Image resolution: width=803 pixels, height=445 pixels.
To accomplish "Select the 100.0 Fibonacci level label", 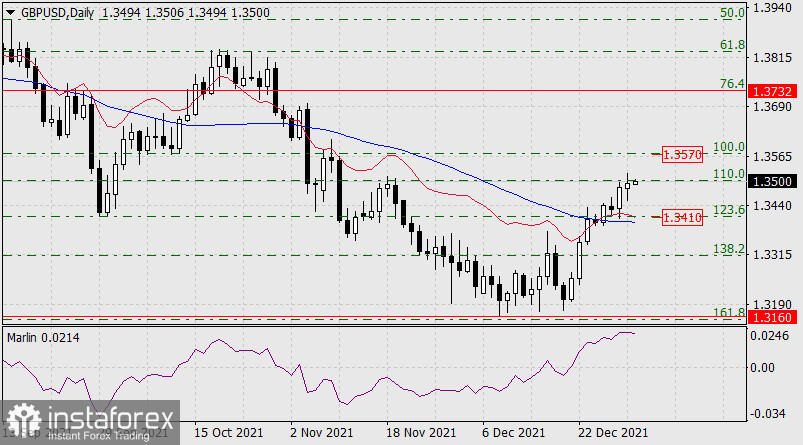I will pos(730,147).
